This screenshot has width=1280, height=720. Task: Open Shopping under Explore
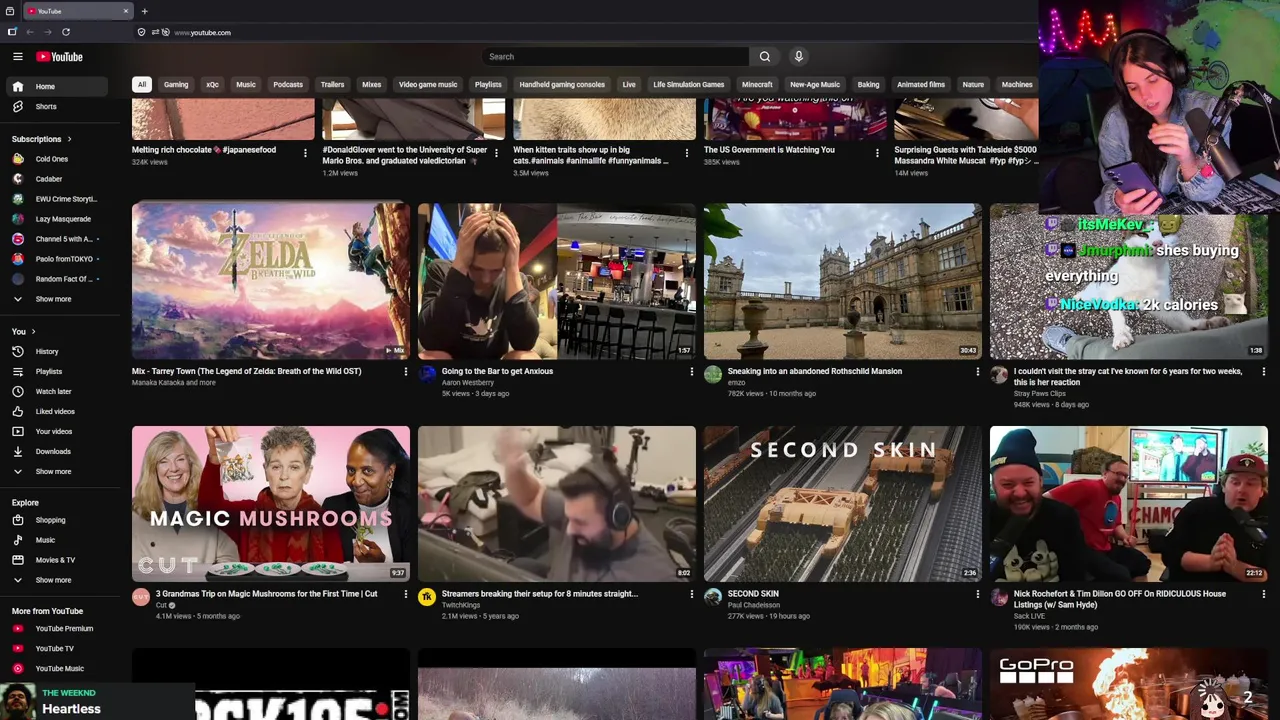56,520
